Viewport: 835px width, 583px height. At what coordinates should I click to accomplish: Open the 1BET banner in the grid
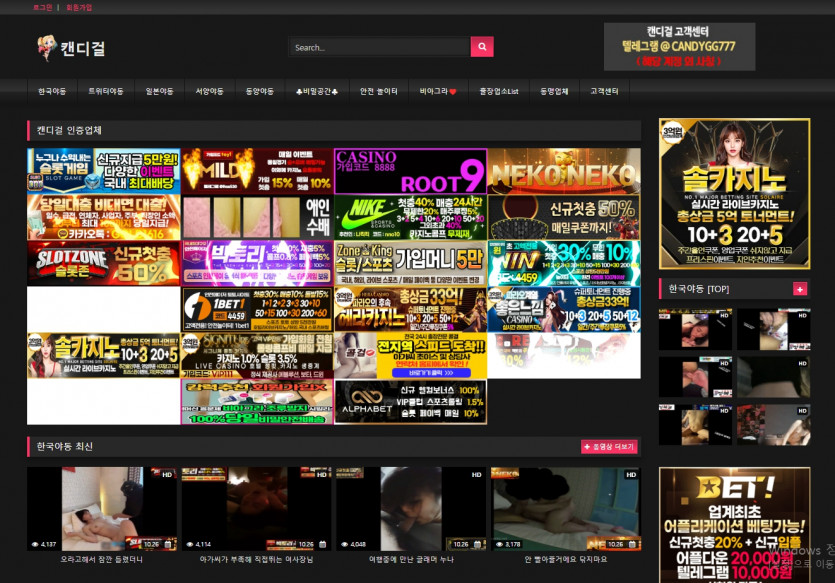[257, 309]
